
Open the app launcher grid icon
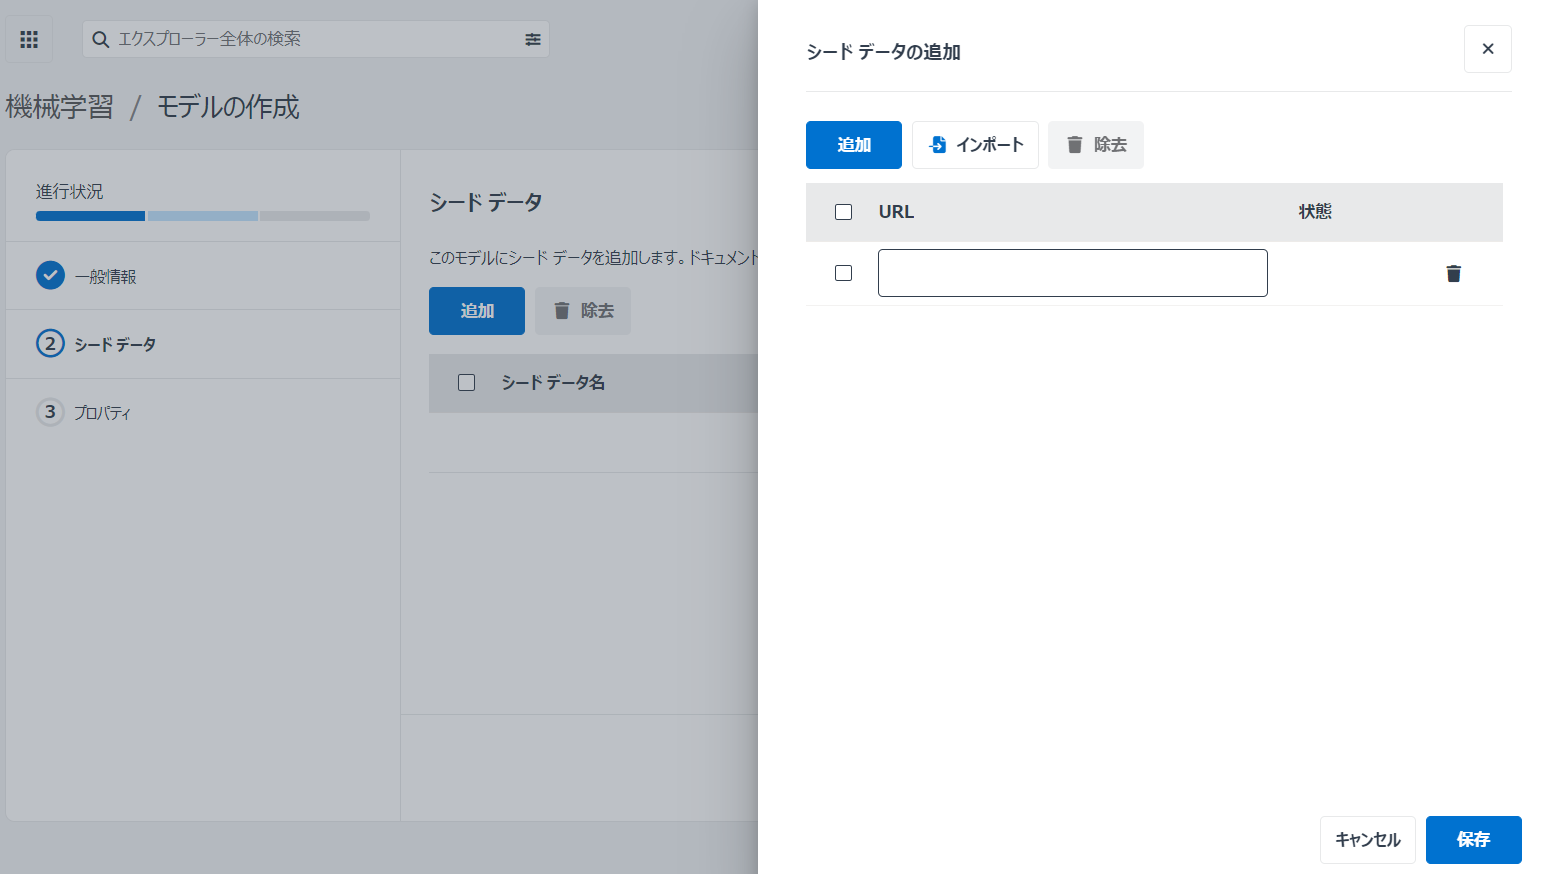coord(28,38)
